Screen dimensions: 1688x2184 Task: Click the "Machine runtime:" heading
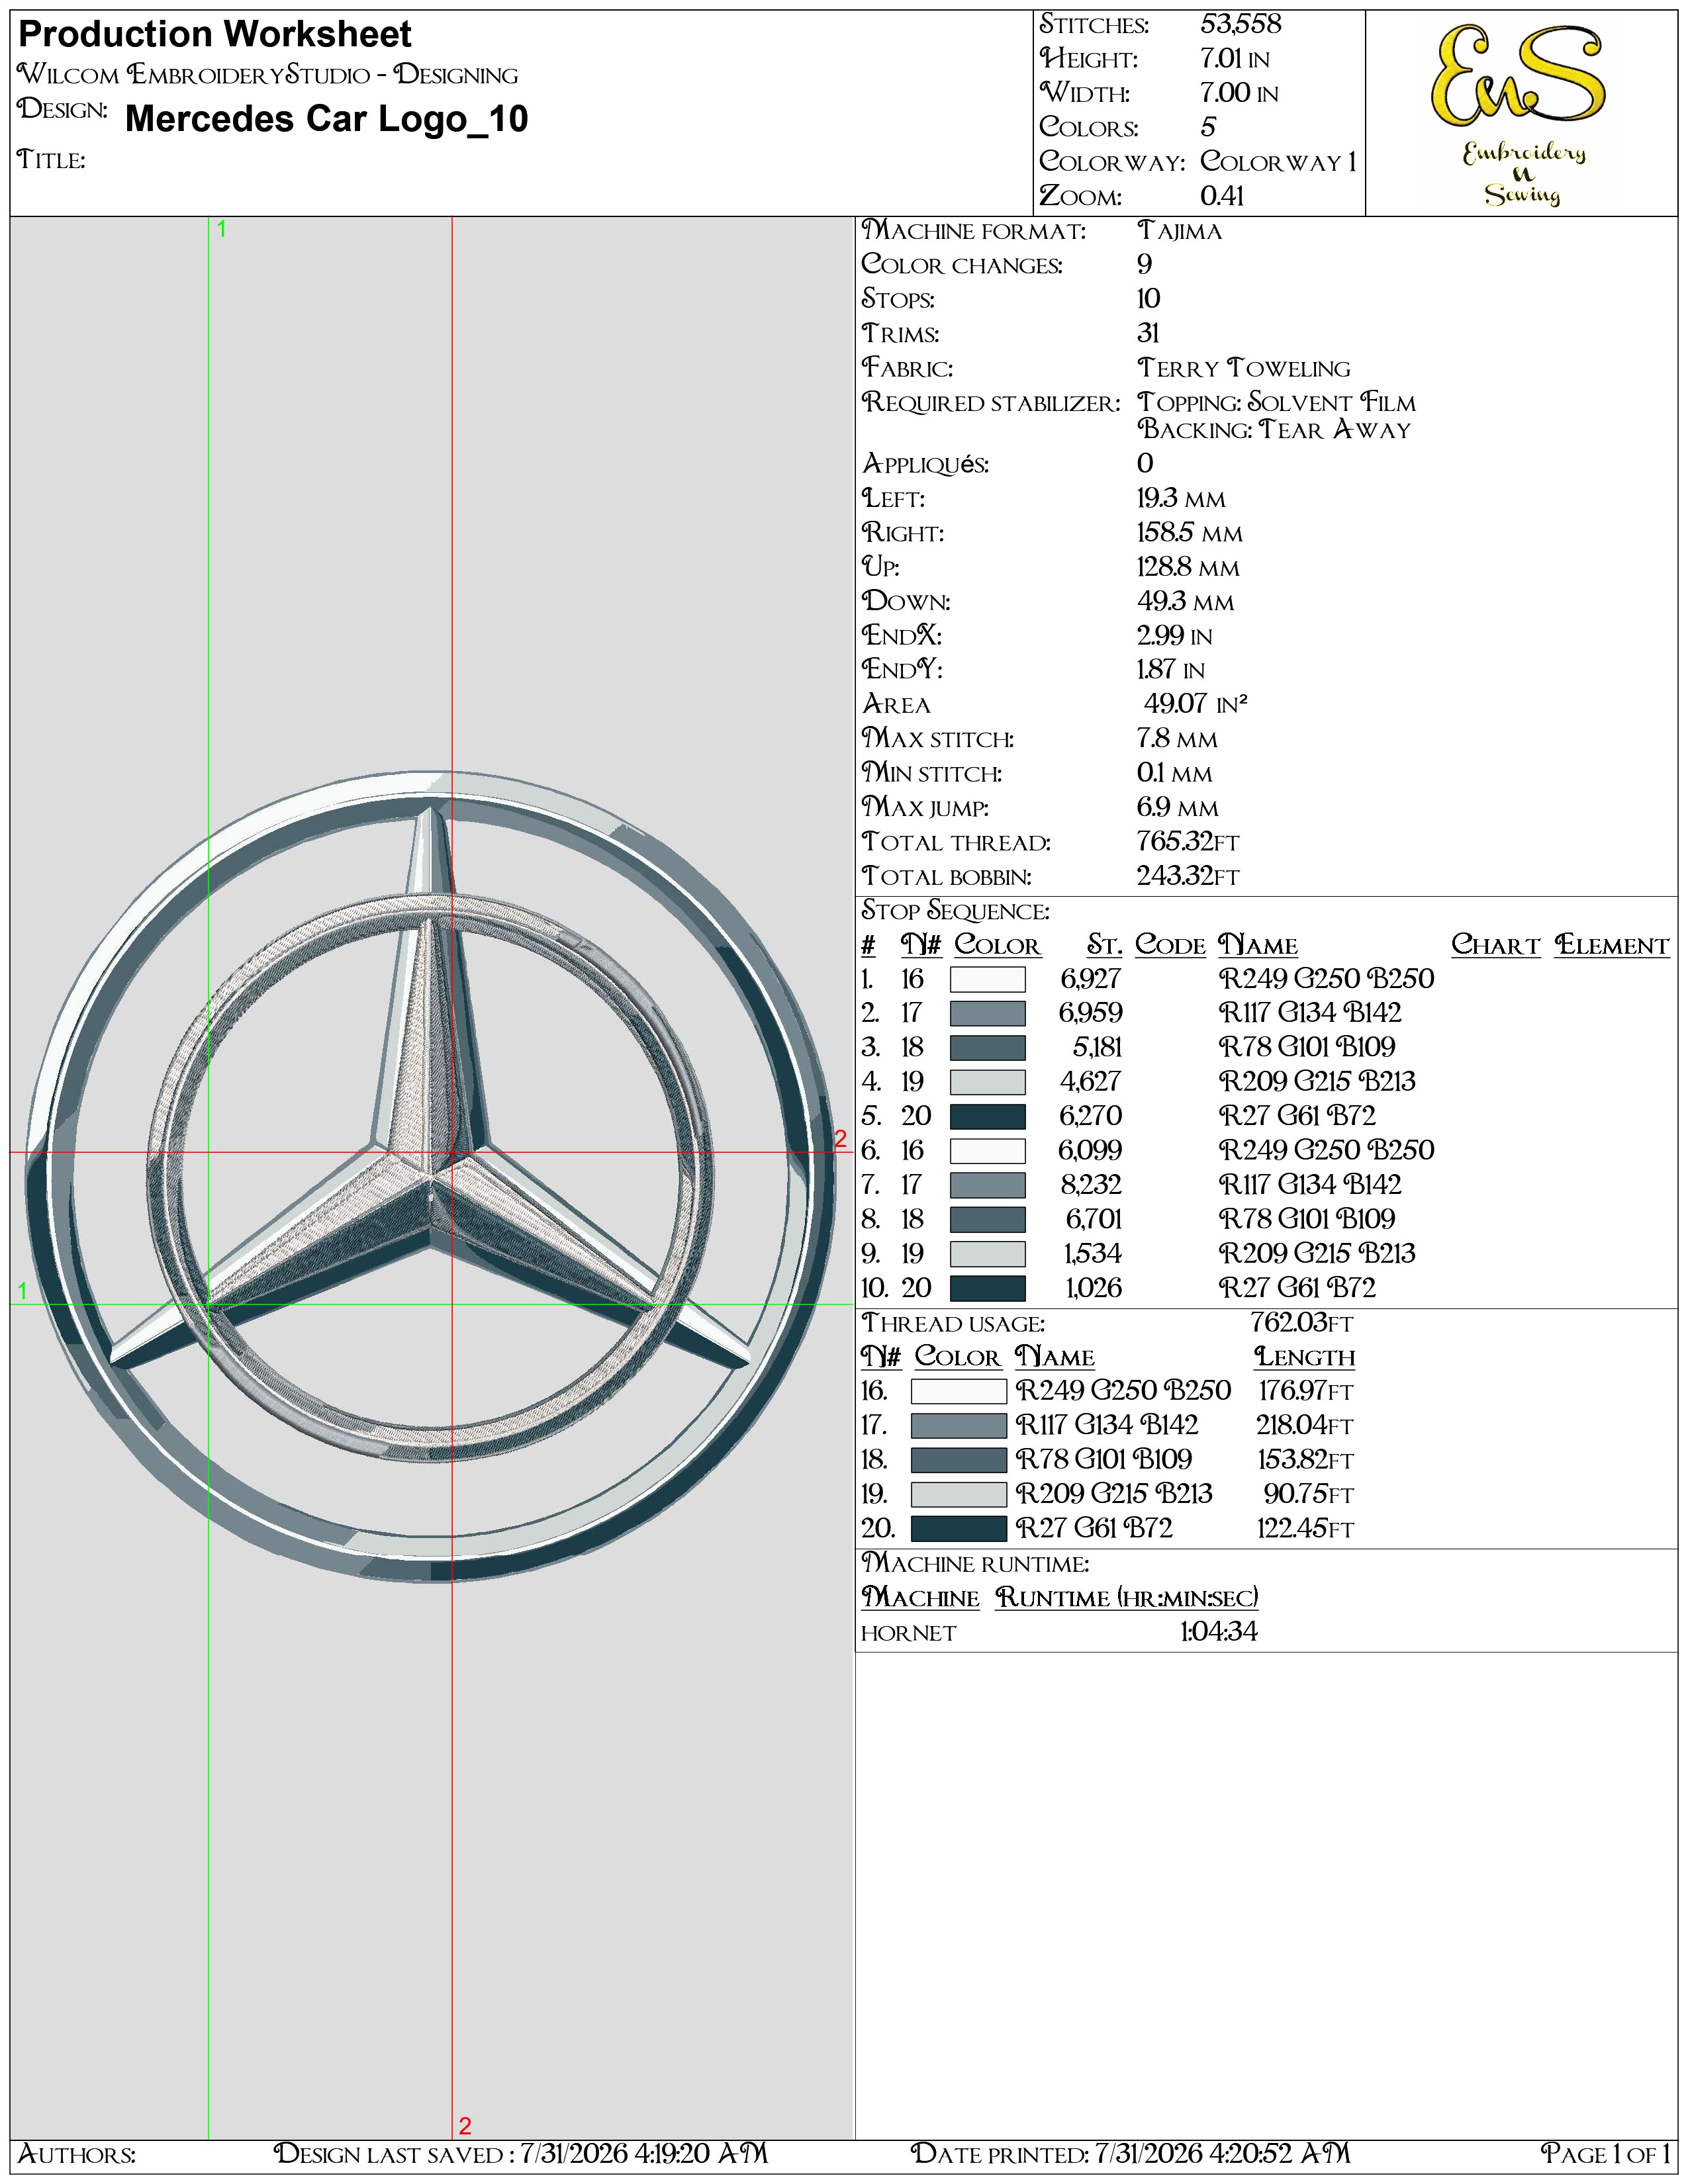975,1563
